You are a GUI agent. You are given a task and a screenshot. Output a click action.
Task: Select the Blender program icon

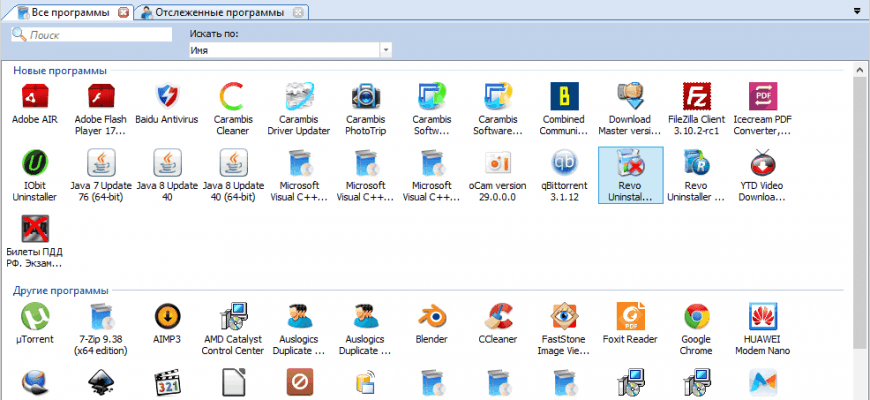tap(432, 316)
